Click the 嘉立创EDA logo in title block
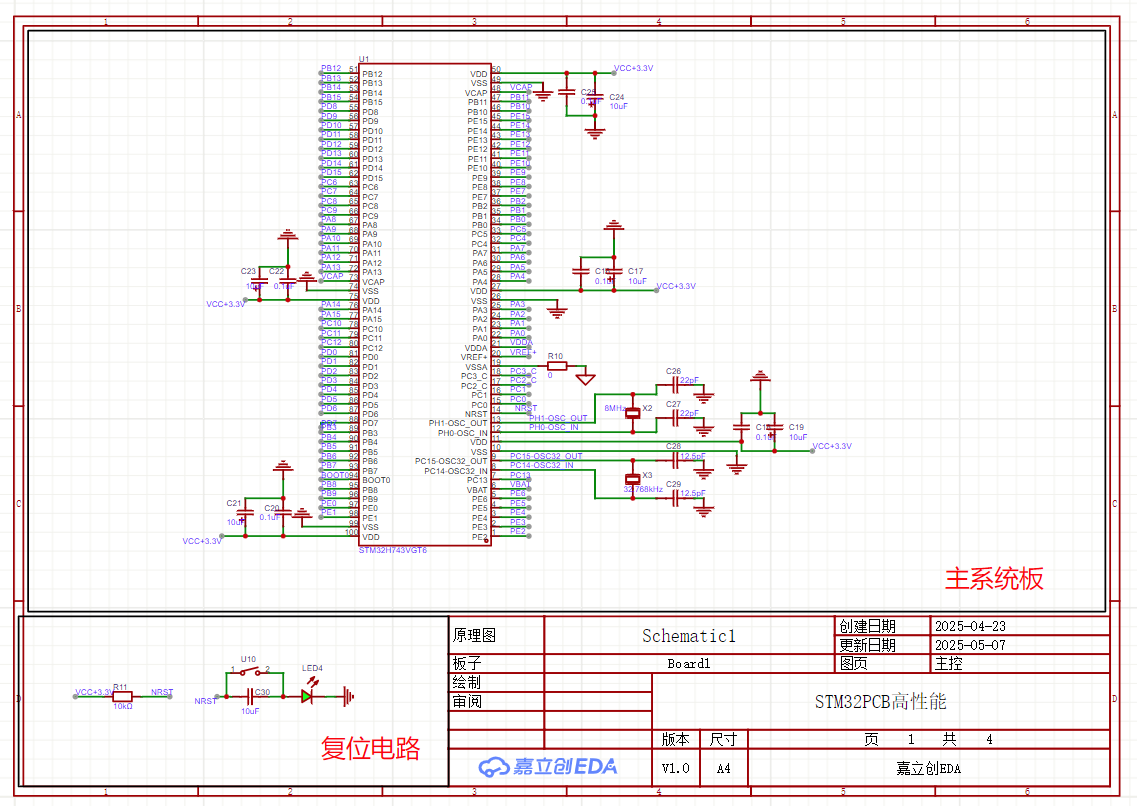 pyautogui.click(x=548, y=767)
